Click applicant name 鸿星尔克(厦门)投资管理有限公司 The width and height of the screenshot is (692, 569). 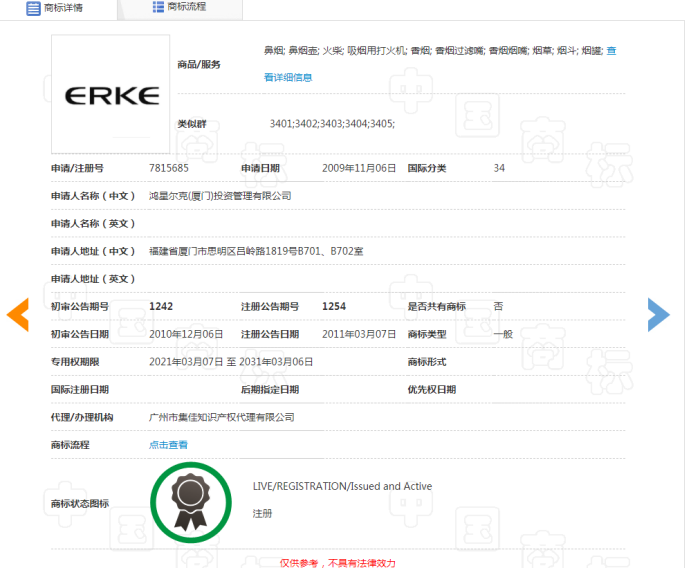pos(220,196)
